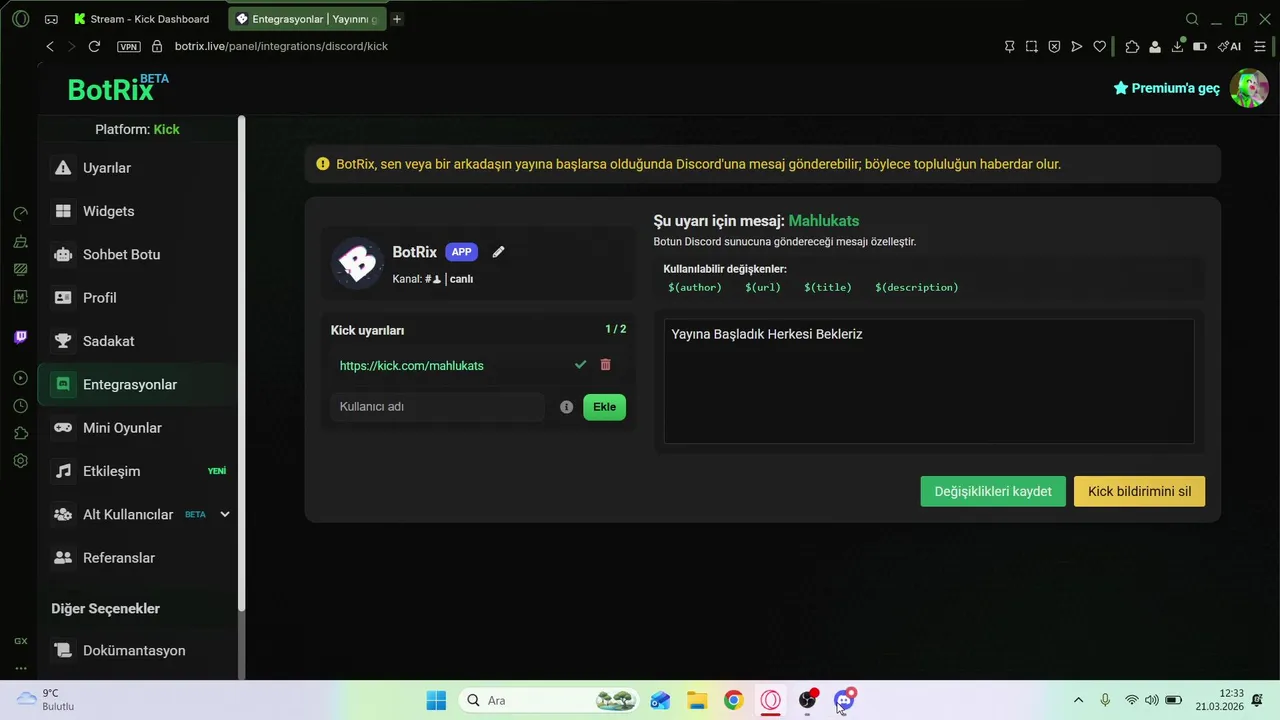The width and height of the screenshot is (1280, 720).
Task: Select the Entegrasyonlar browser tab
Action: click(307, 19)
